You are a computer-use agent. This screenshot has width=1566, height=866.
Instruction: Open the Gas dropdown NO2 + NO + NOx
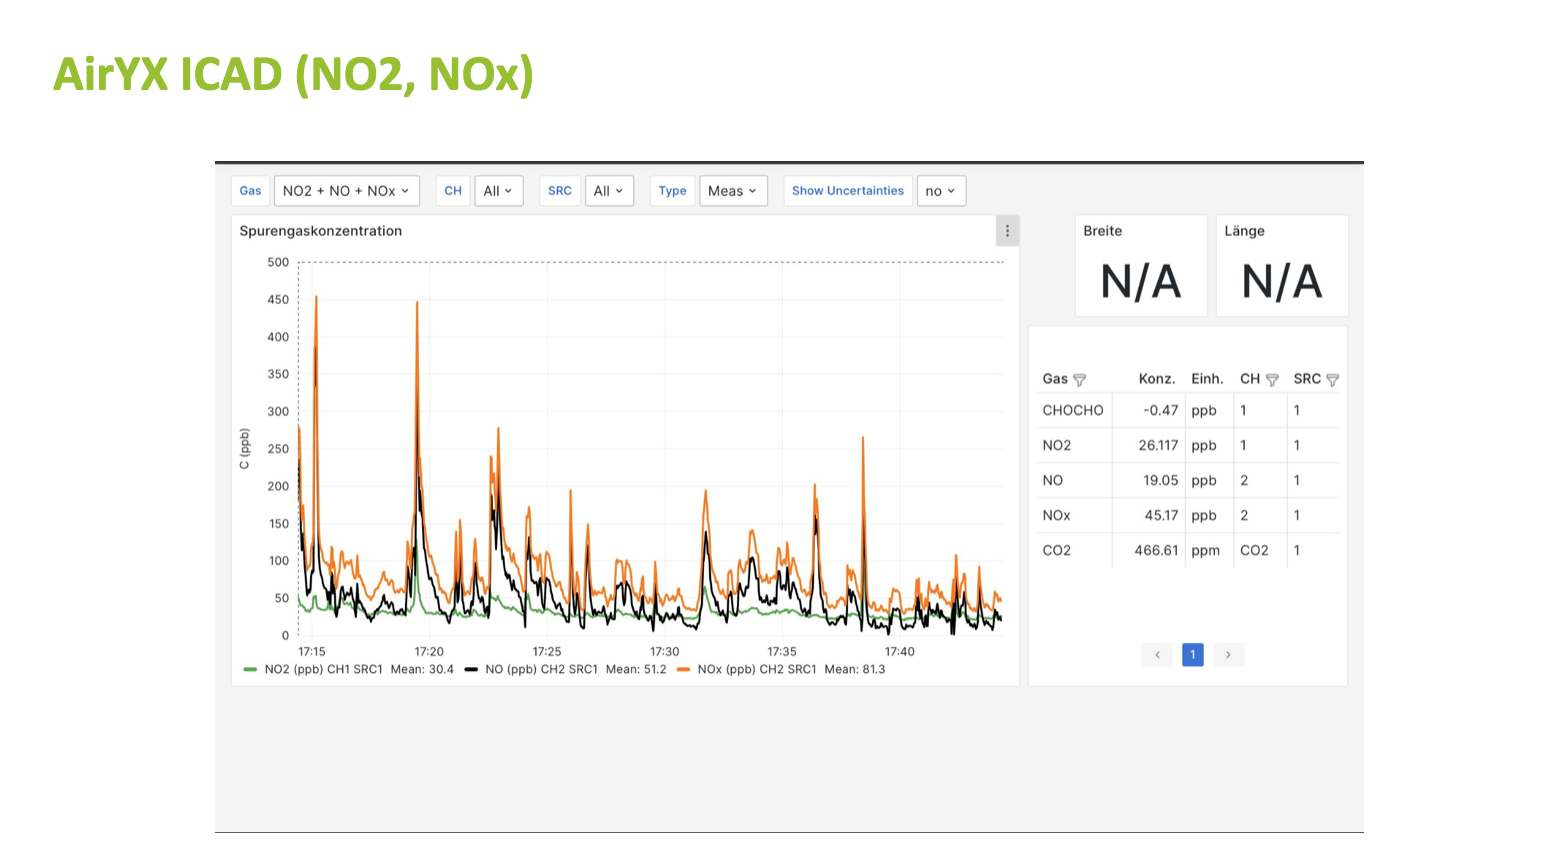(346, 191)
